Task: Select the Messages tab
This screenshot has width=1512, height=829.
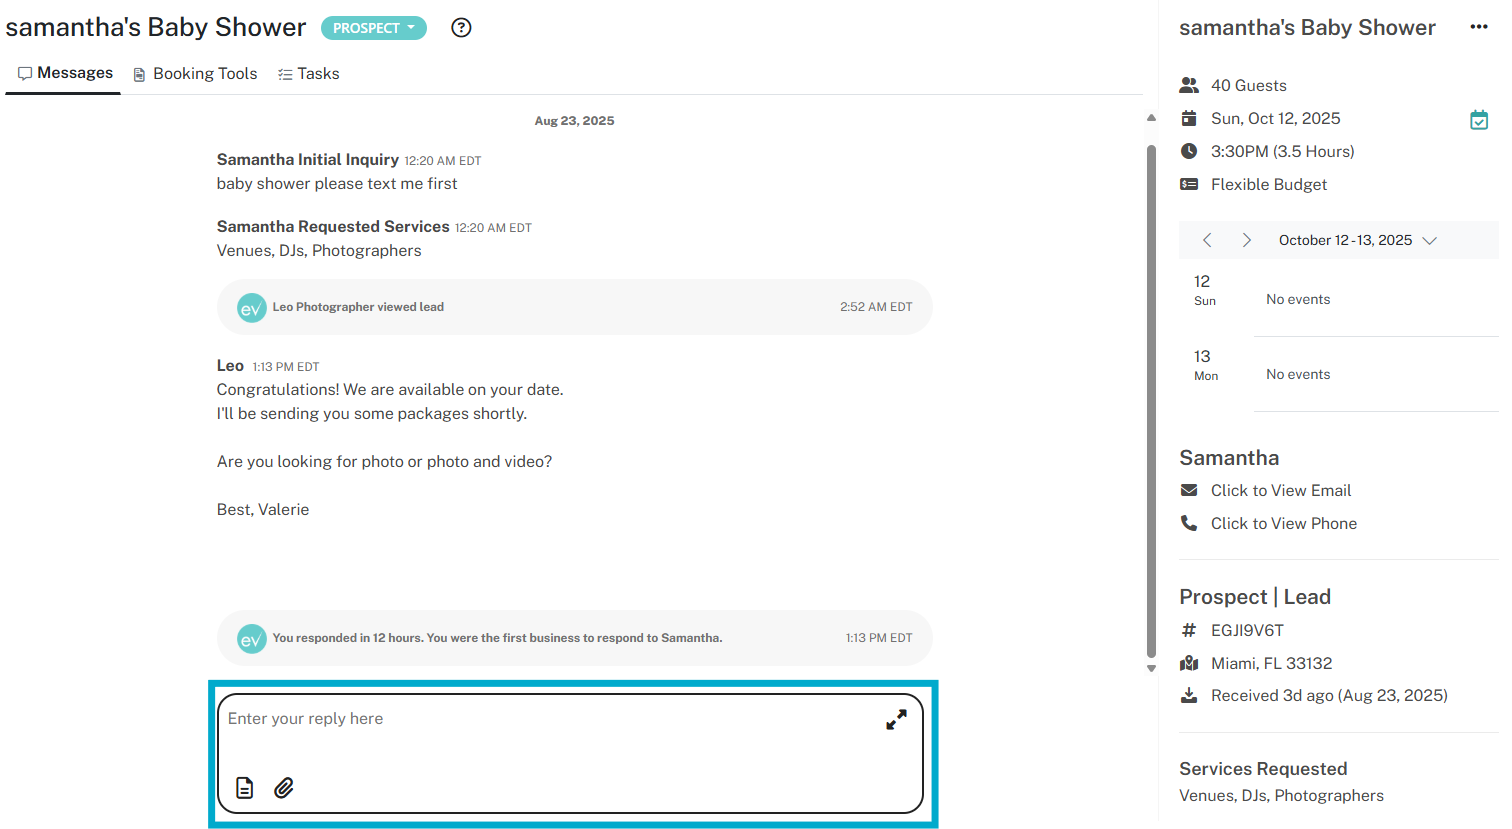Action: click(x=65, y=73)
